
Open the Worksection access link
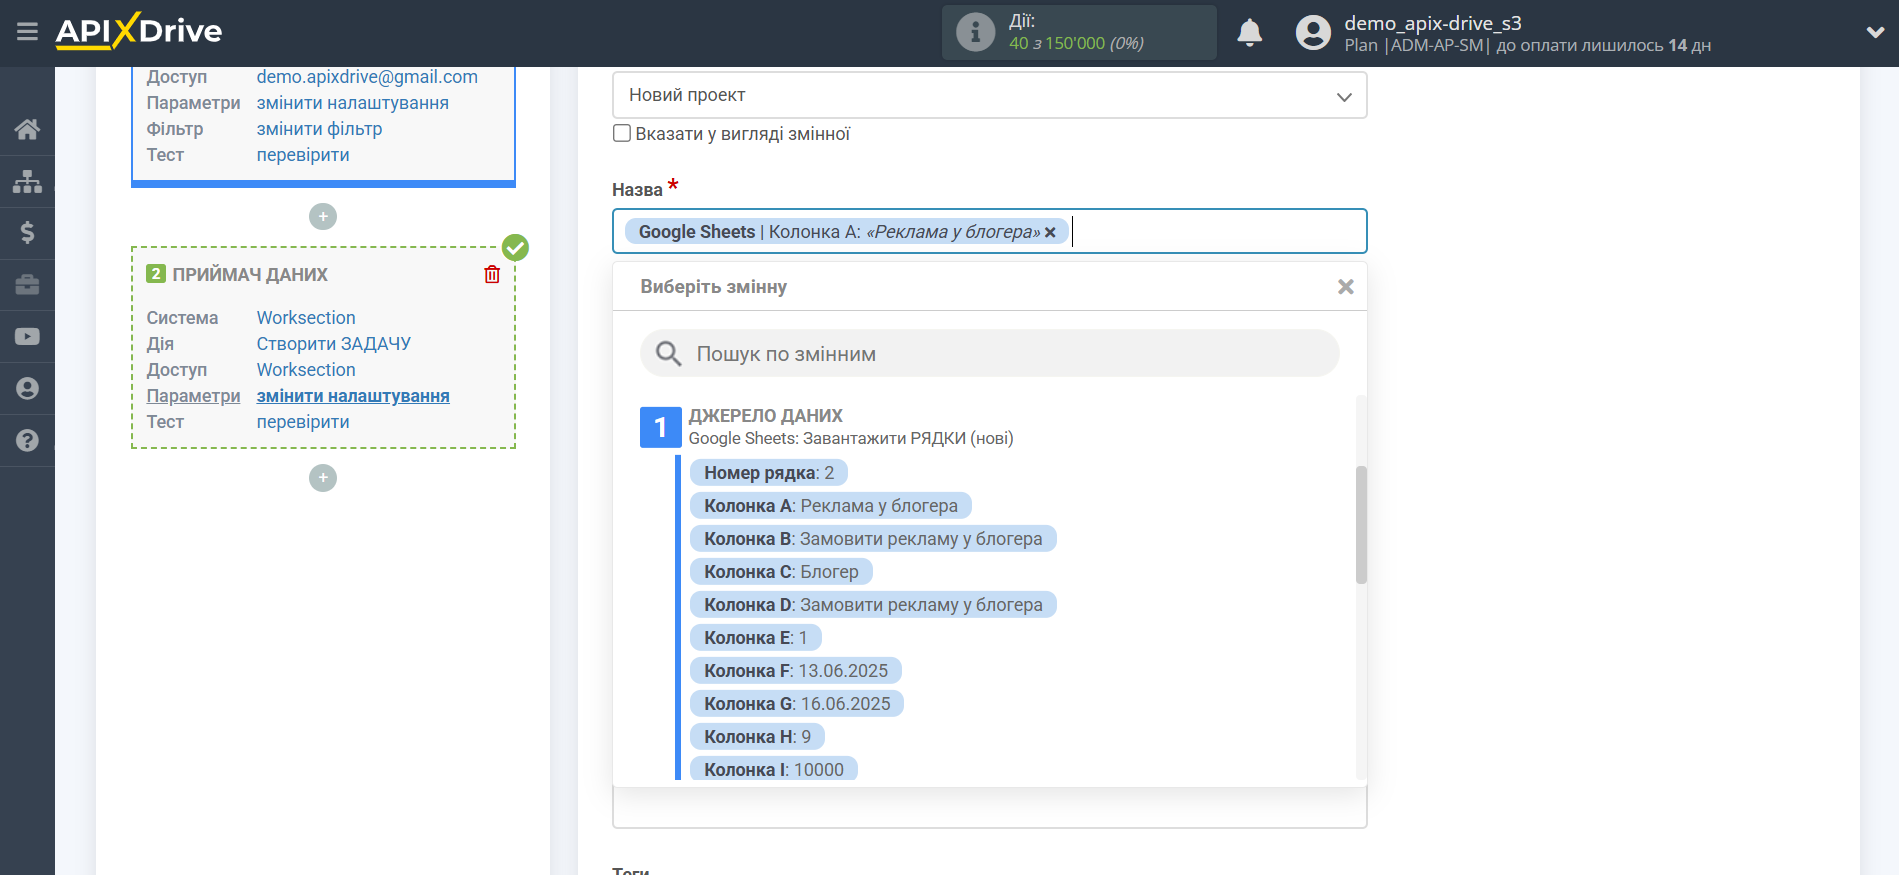coord(306,370)
